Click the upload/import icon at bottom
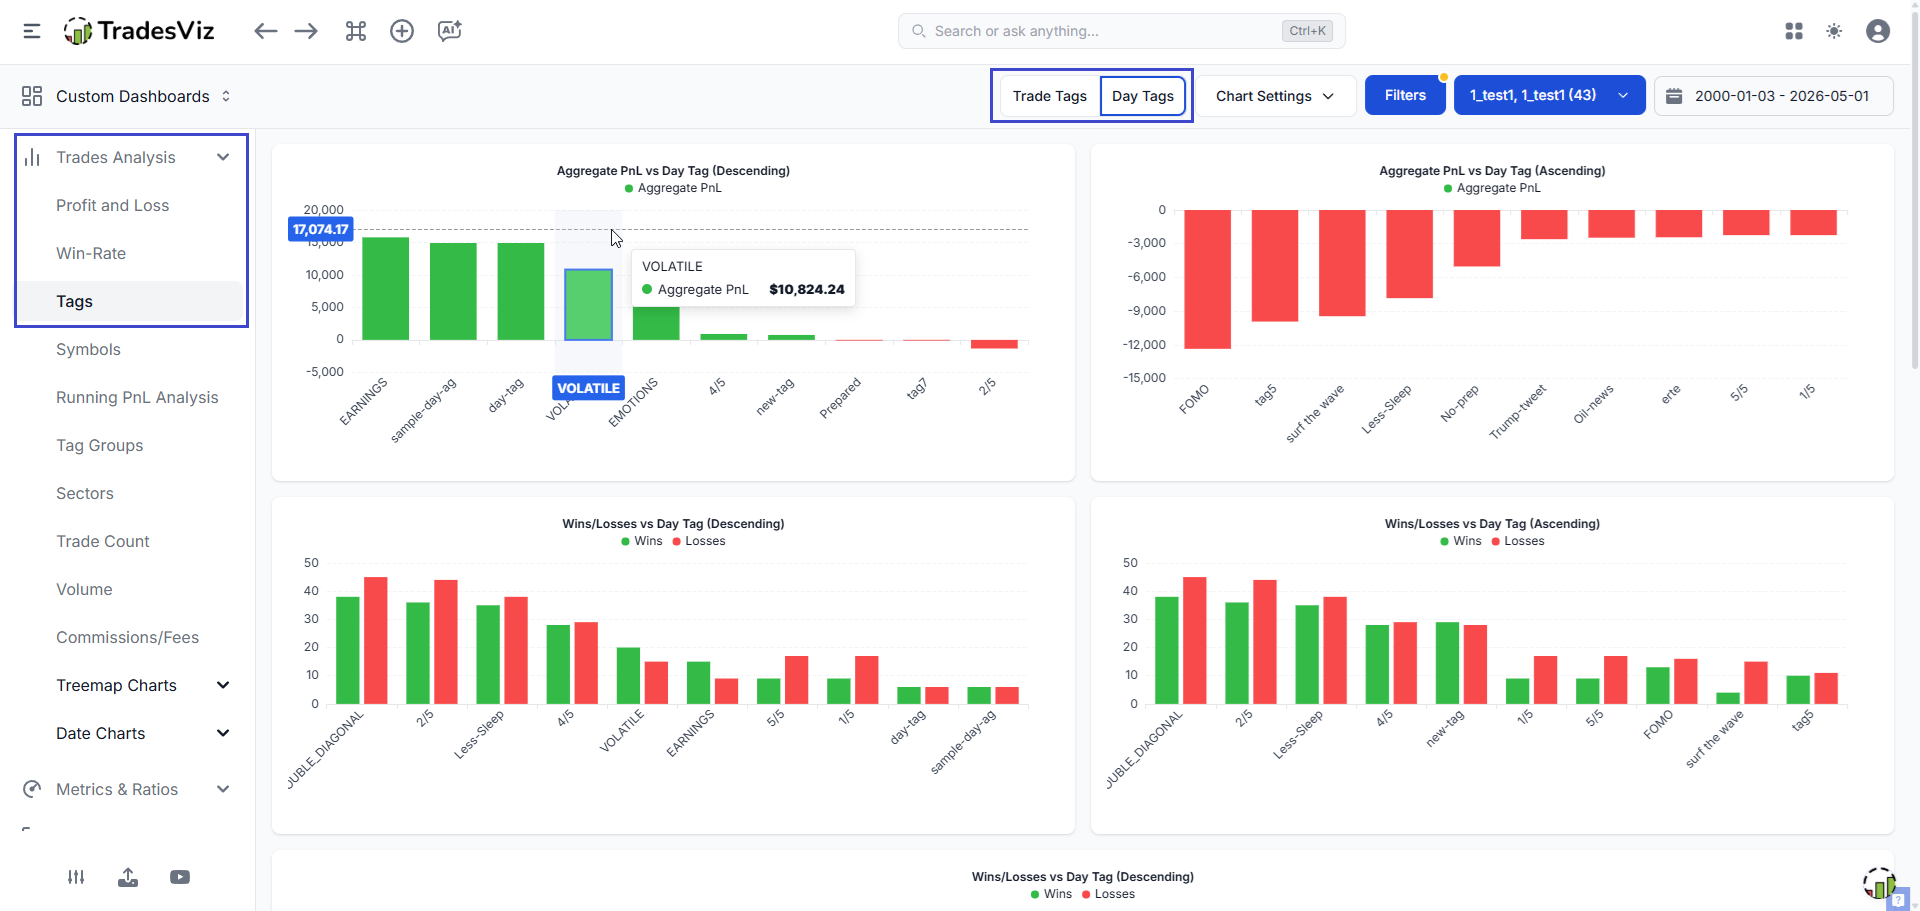Viewport: 1920px width, 911px height. coord(128,877)
